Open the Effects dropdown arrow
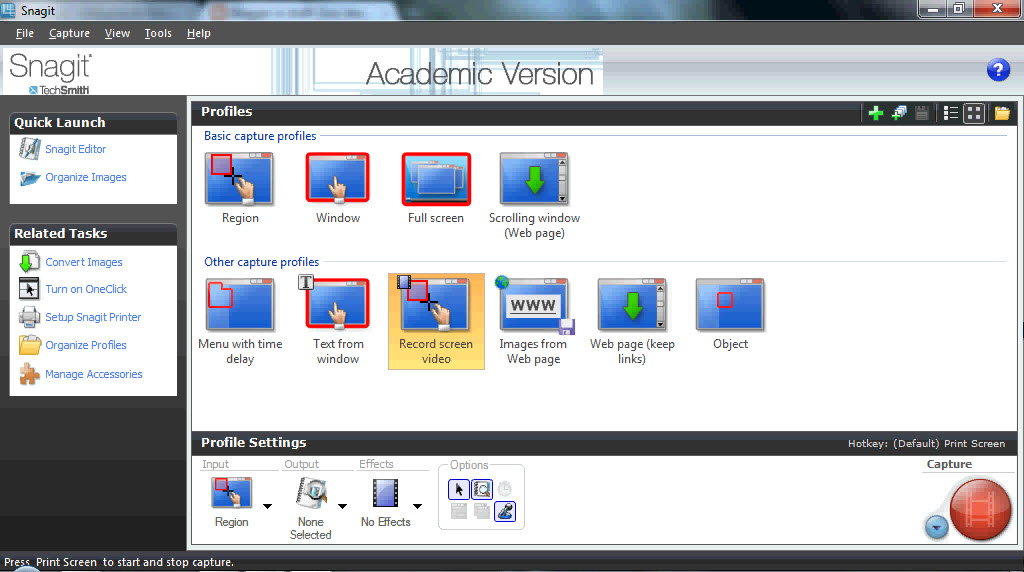The image size is (1024, 572). click(417, 506)
